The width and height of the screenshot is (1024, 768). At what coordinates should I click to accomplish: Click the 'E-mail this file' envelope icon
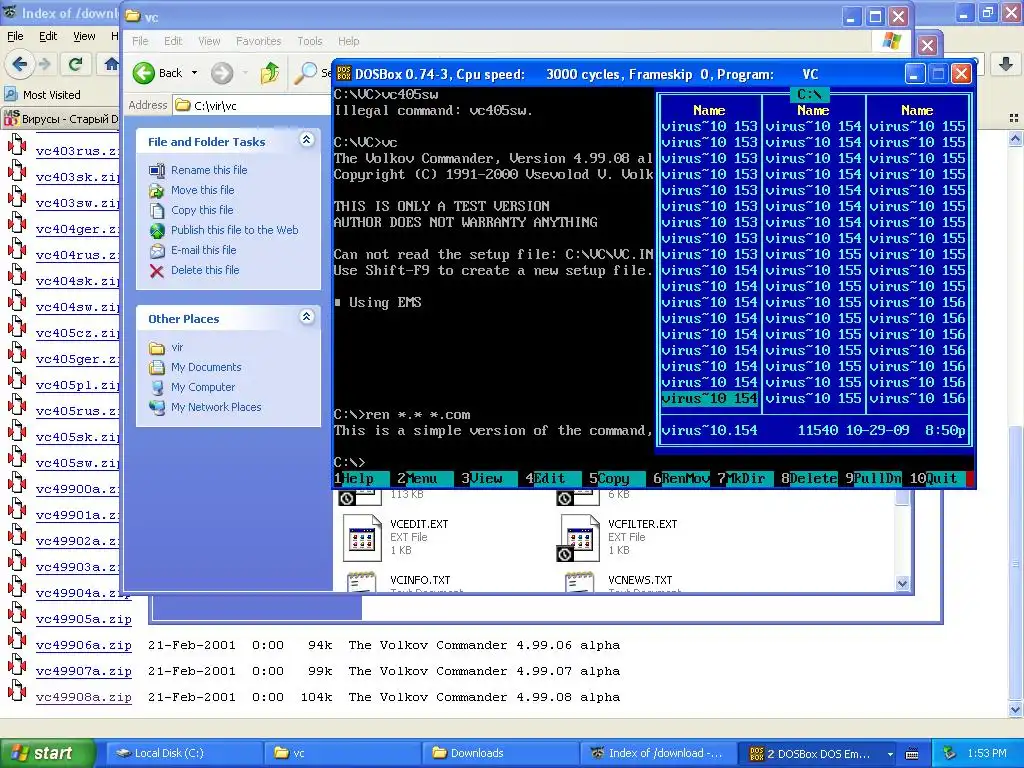157,250
